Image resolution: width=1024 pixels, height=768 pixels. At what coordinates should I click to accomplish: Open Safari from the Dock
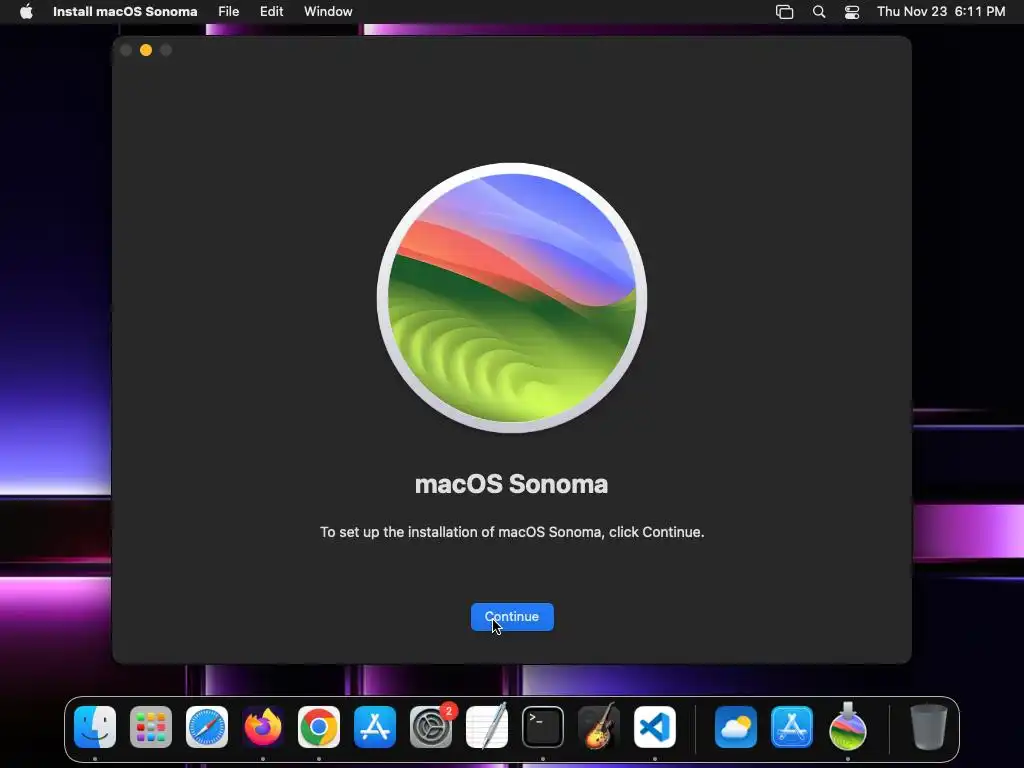pyautogui.click(x=207, y=727)
